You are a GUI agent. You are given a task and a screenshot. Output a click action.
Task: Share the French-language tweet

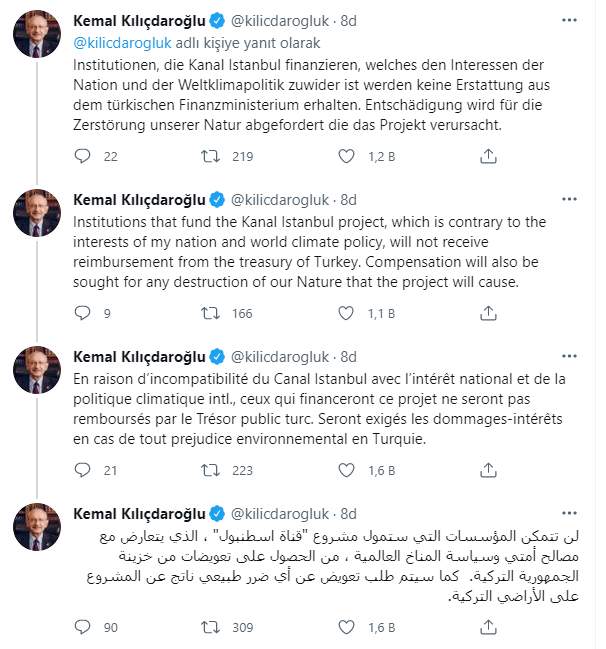pos(488,470)
